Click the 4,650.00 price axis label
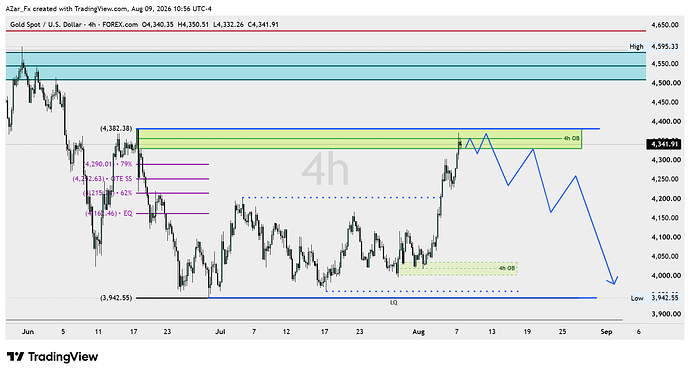Image resolution: width=690 pixels, height=374 pixels. 664,25
